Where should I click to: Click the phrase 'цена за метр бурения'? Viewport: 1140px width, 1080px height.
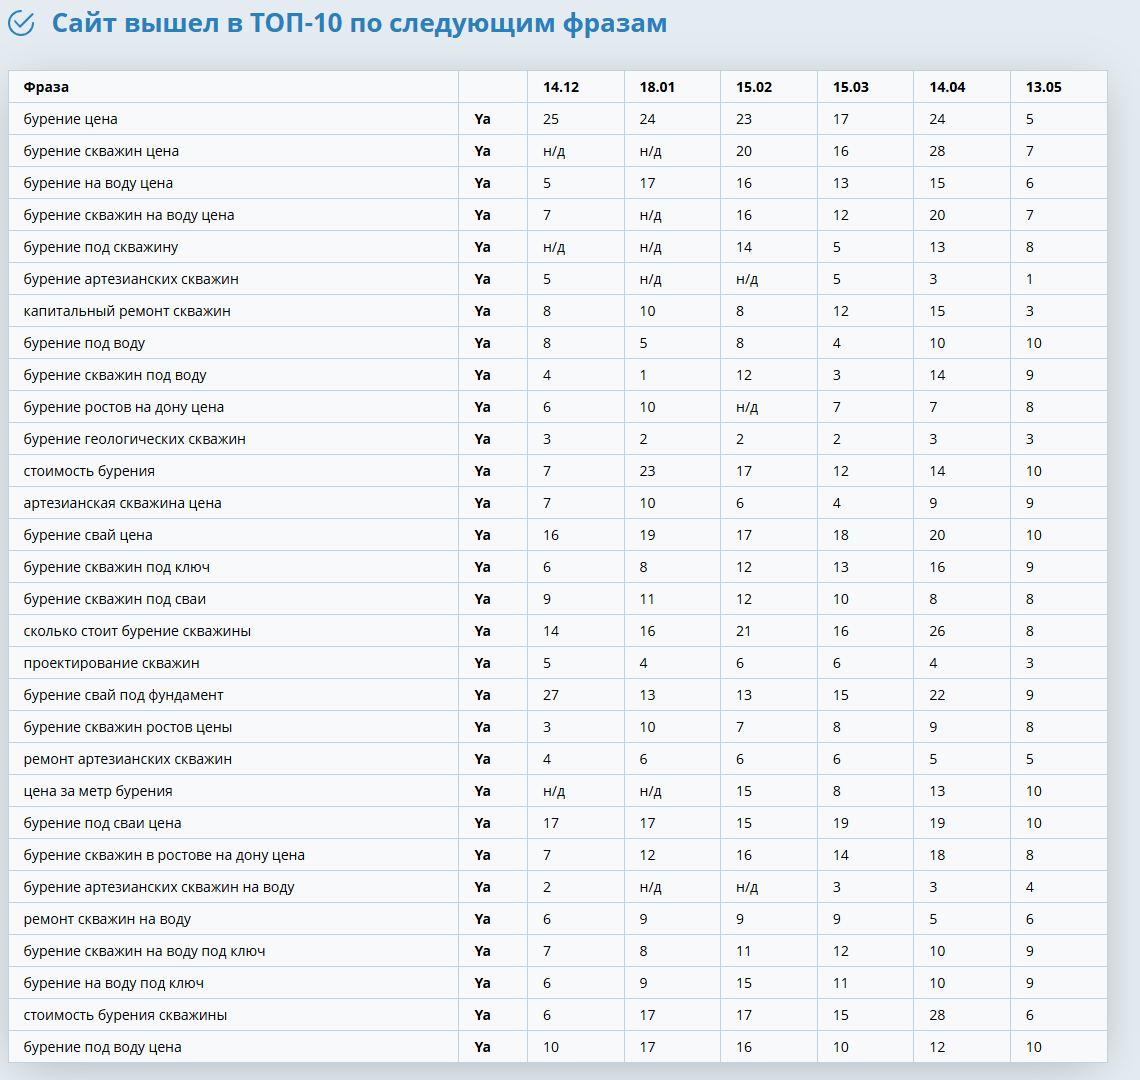pos(98,791)
